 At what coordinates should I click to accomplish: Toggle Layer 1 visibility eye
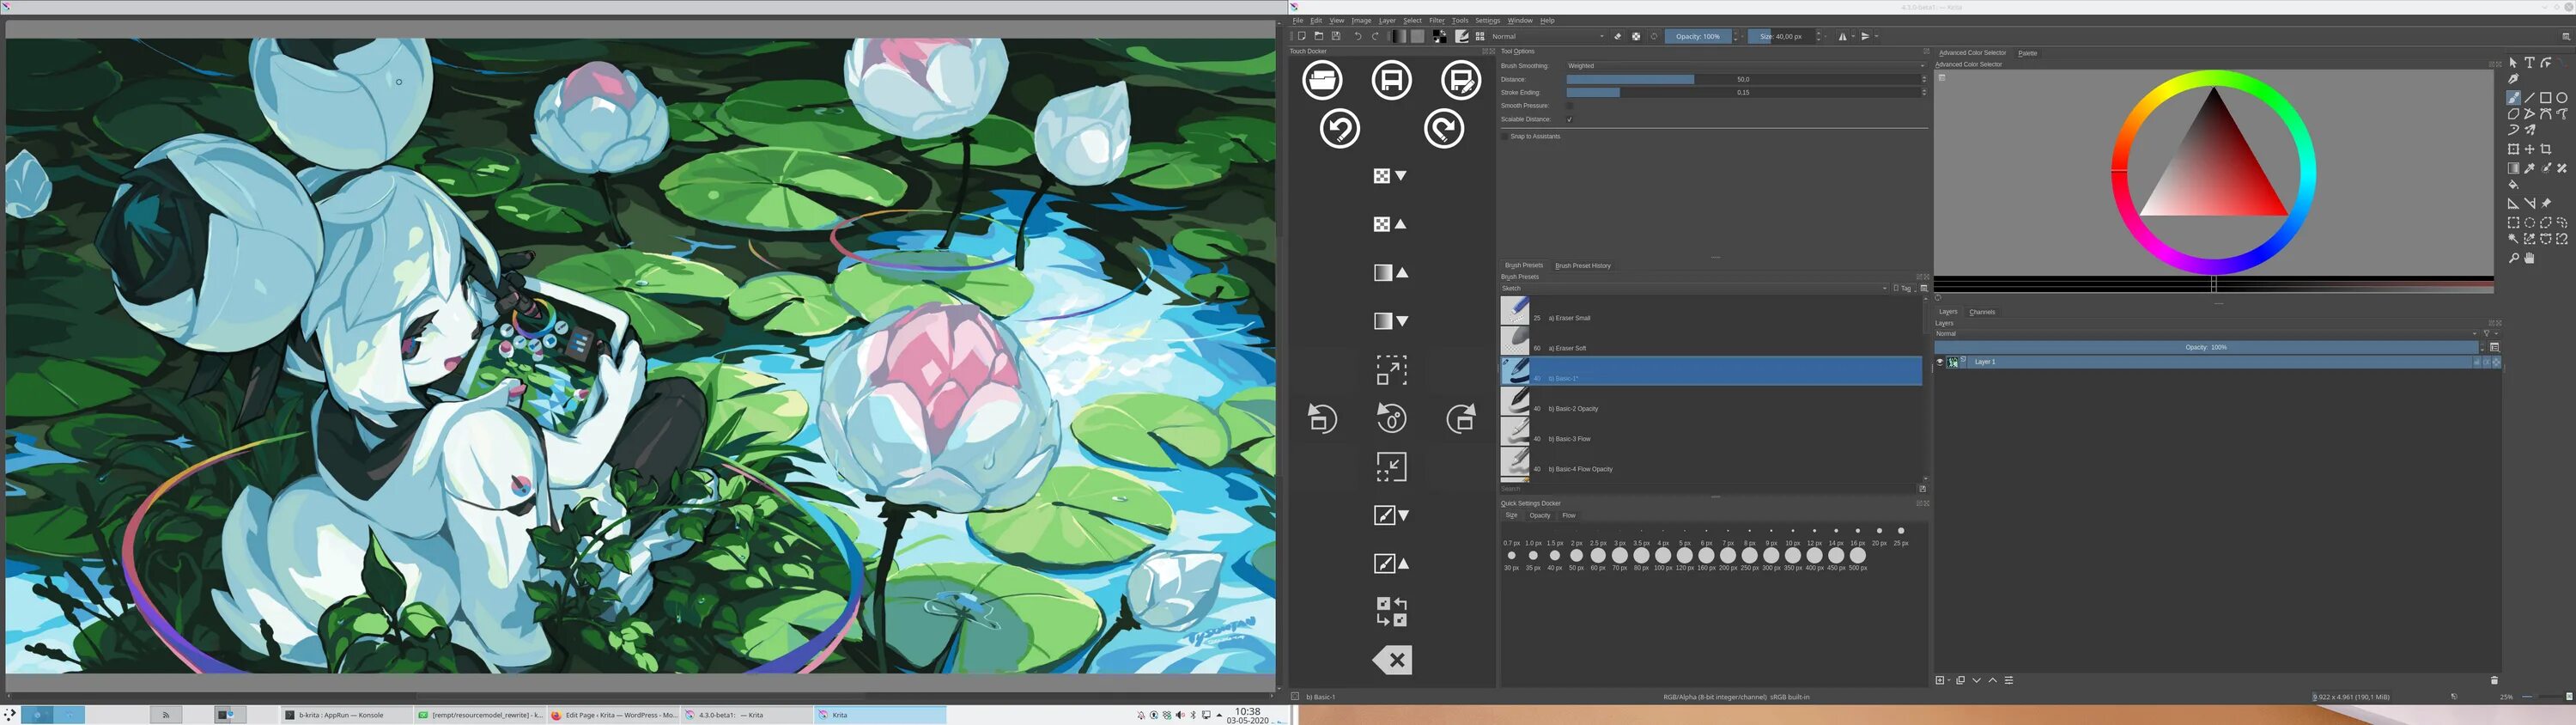pos(1939,362)
